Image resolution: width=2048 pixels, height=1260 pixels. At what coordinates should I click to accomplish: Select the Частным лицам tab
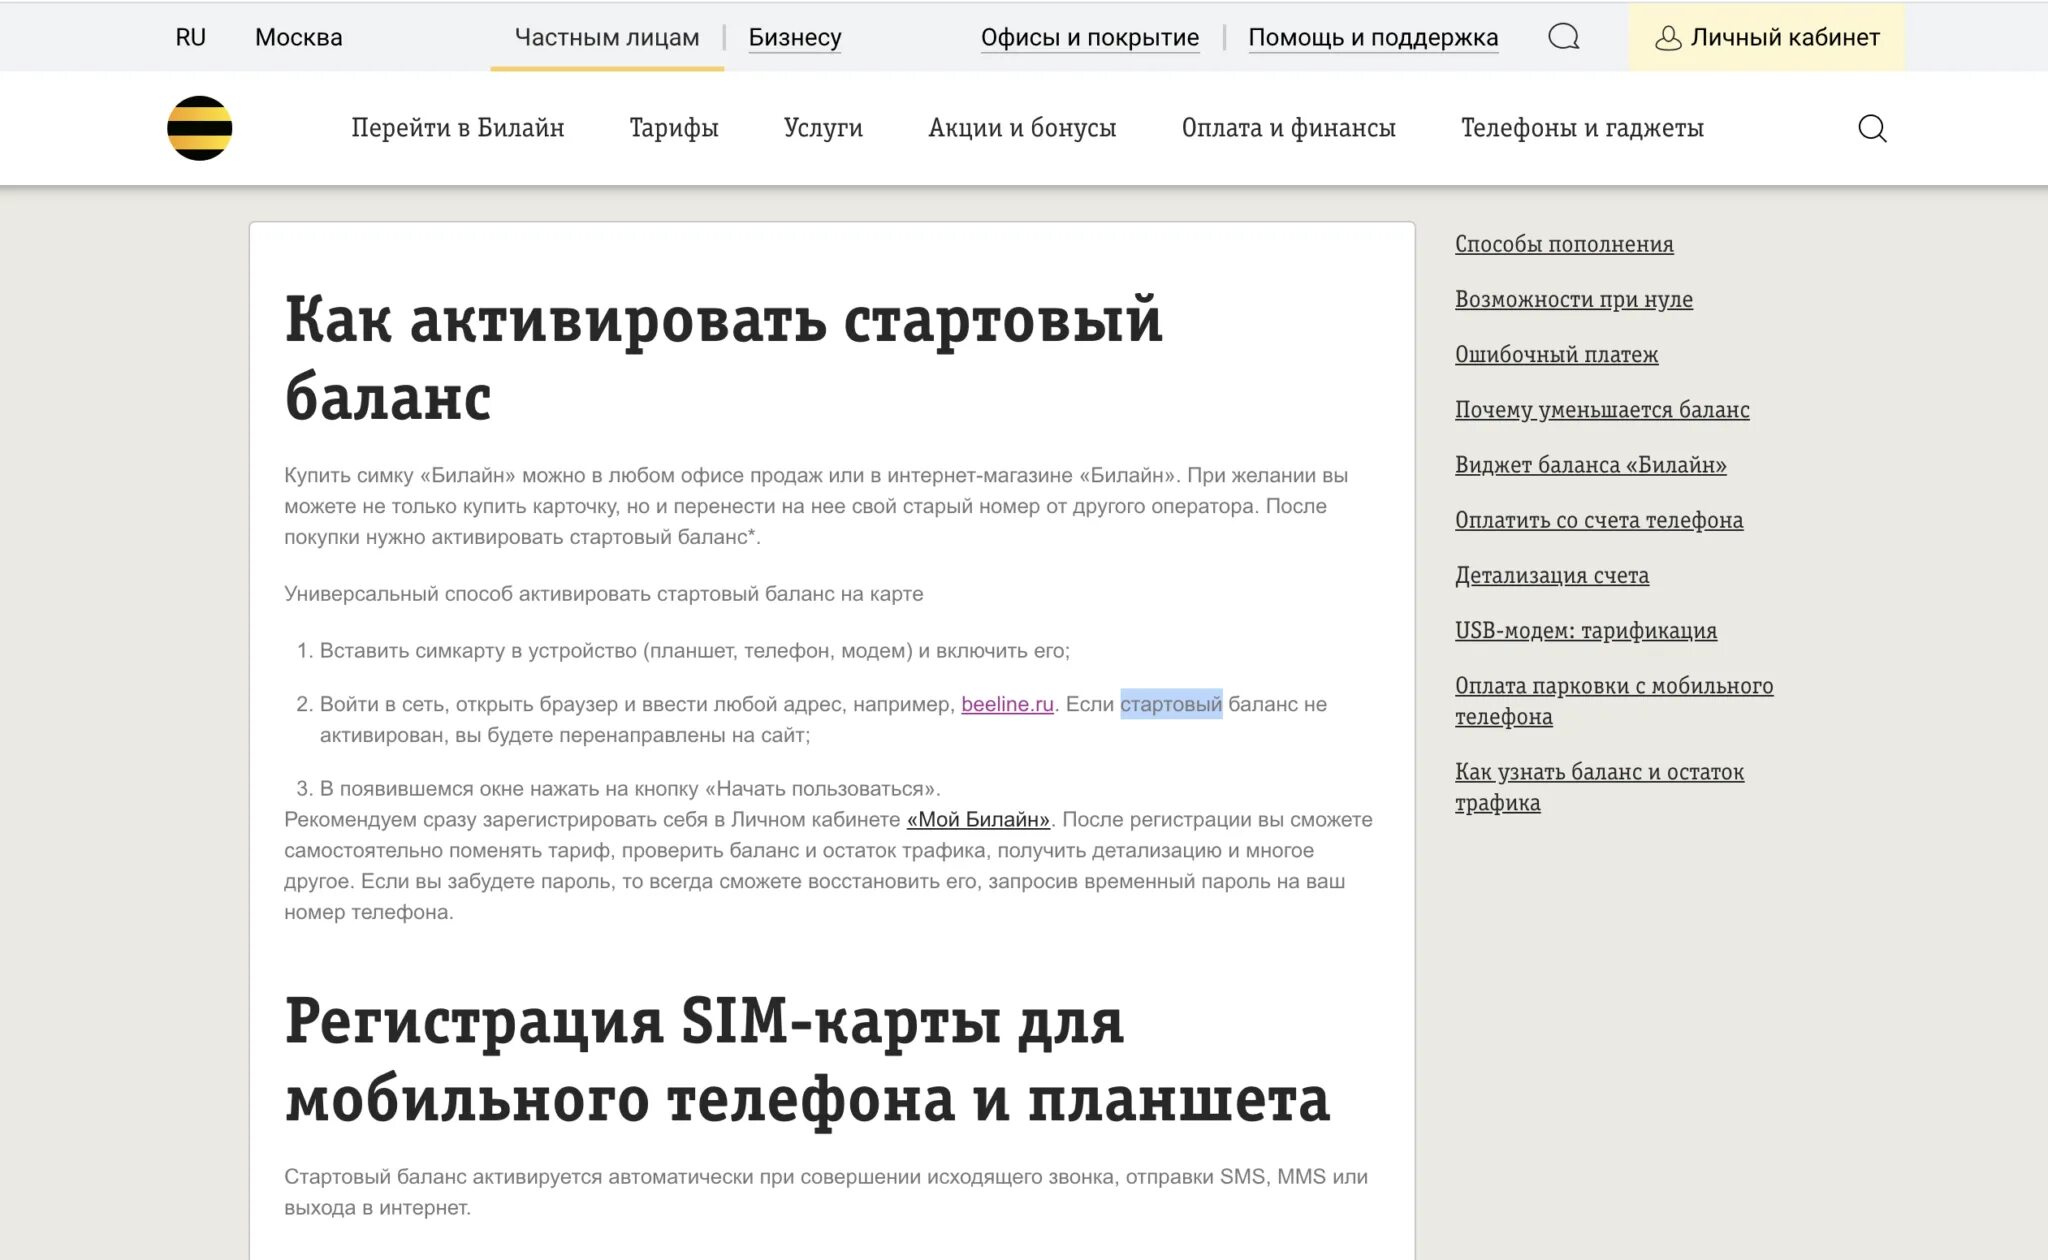[x=607, y=37]
